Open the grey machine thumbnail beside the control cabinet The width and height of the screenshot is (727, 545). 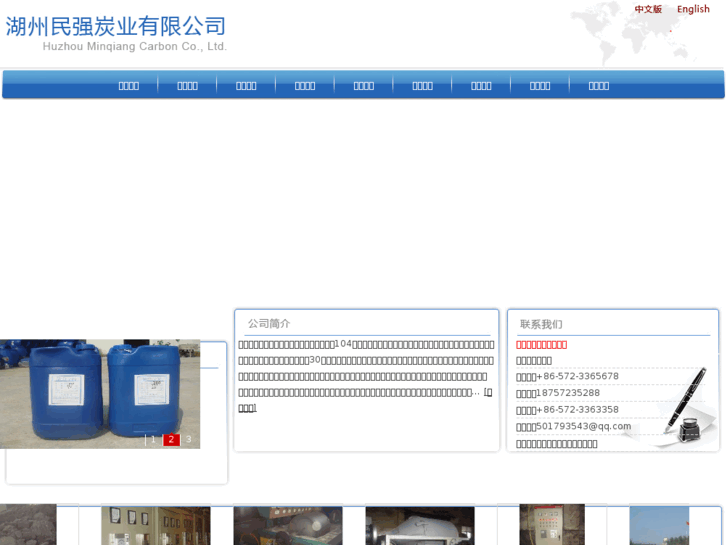coord(420,526)
